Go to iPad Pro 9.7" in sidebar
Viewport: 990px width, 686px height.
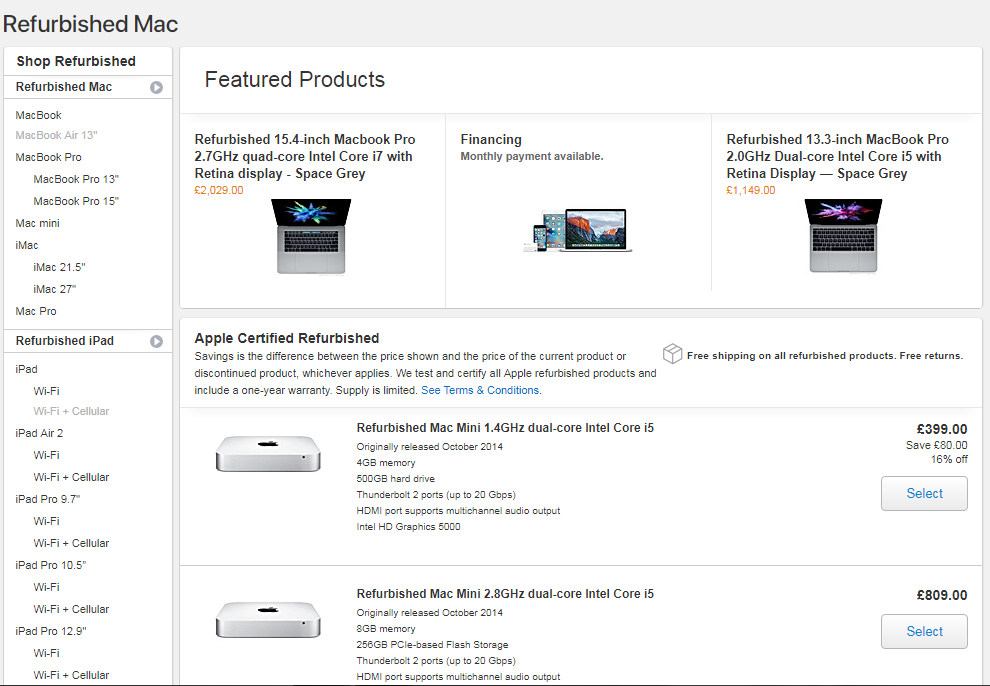click(x=48, y=499)
